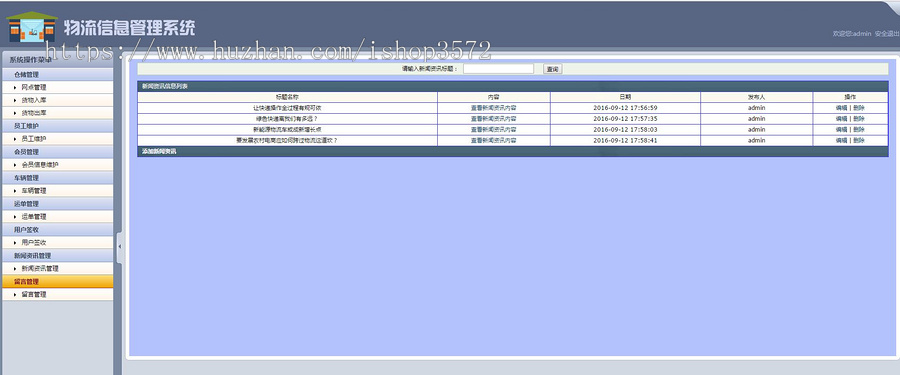
Task: Click title 新能源物流车或成新增长点
Action: (287, 130)
